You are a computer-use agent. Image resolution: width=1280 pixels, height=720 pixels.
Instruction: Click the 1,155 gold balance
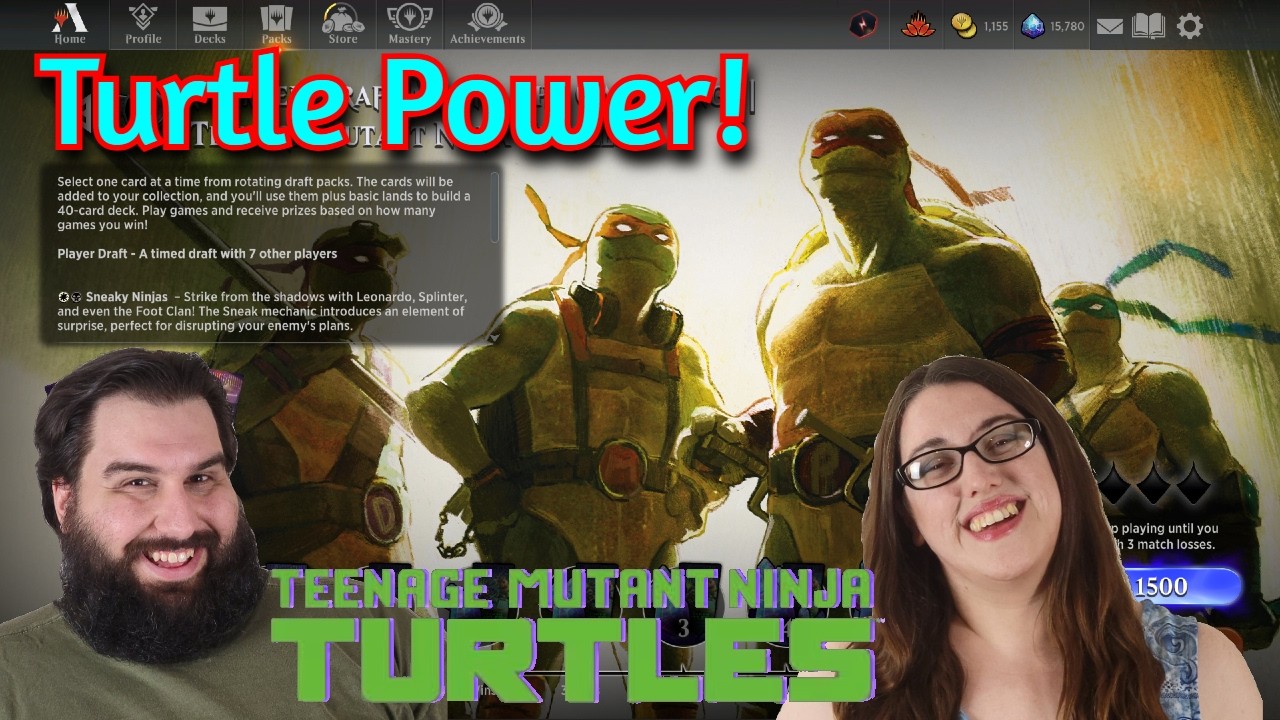995,27
